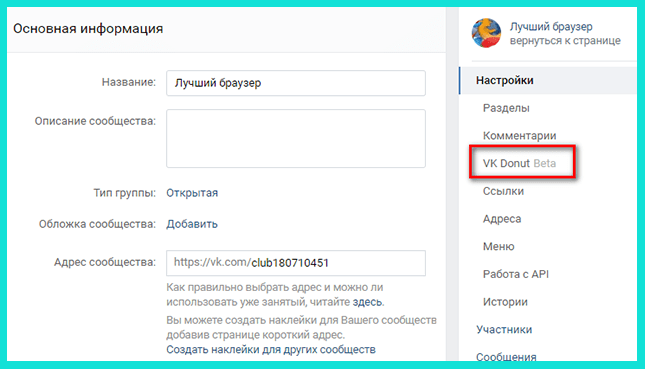Click the Адрес сообщества: label
The image size is (645, 369).
tap(105, 262)
